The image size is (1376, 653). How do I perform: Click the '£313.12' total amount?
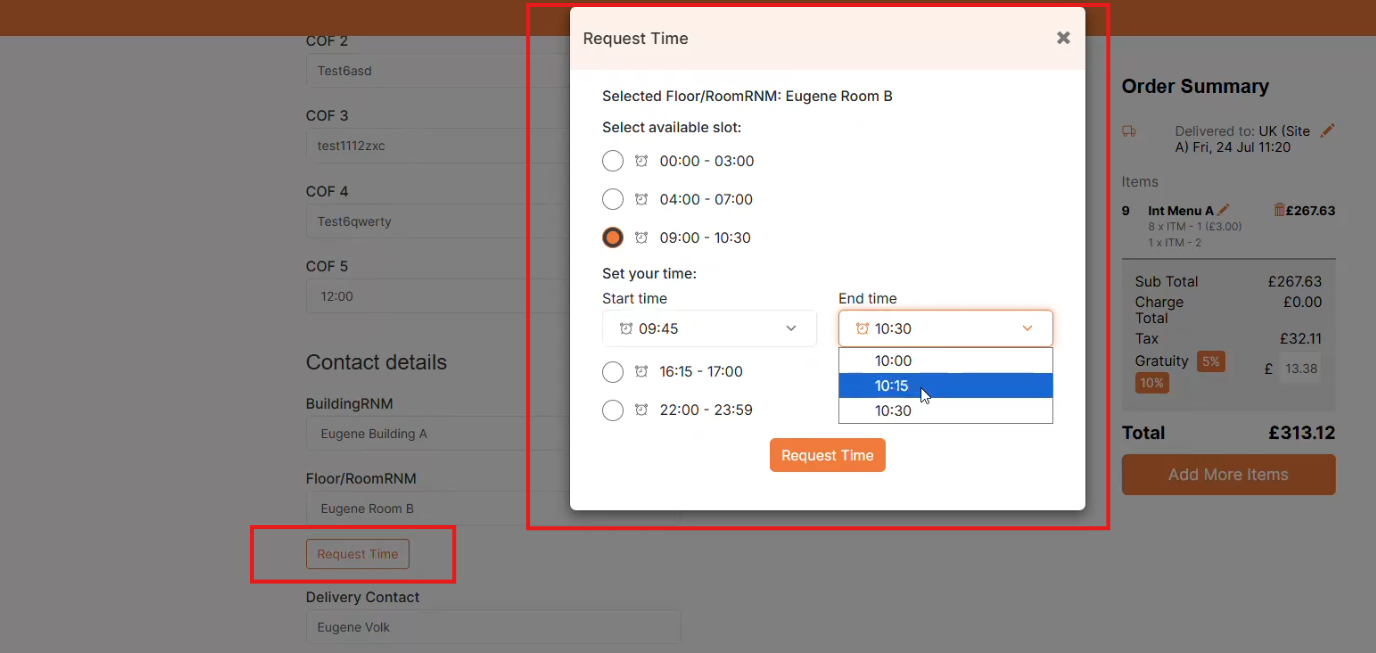pyautogui.click(x=1302, y=433)
